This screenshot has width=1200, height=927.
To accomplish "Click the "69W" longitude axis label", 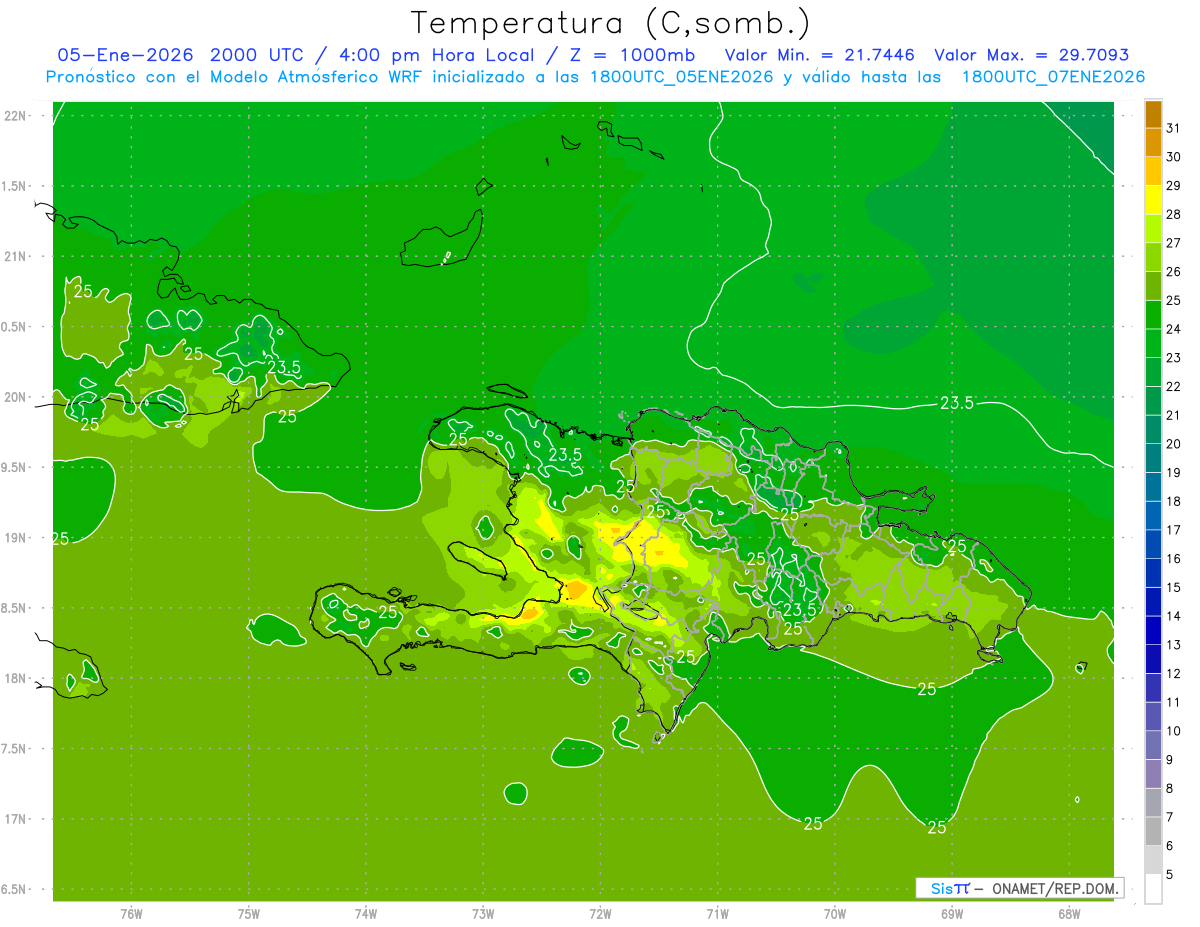I will coord(952,913).
